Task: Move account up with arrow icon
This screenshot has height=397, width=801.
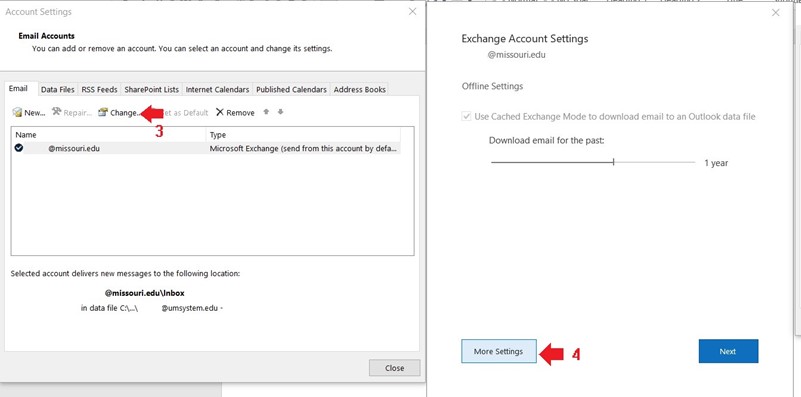Action: click(266, 112)
